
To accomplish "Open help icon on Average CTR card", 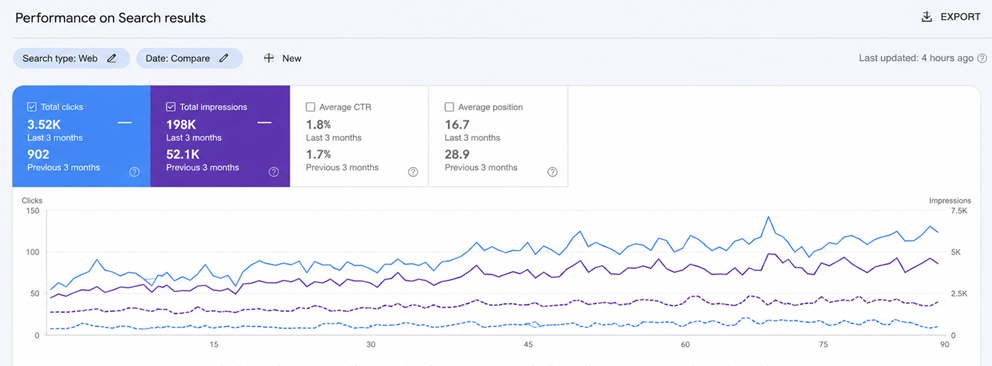I will (413, 172).
